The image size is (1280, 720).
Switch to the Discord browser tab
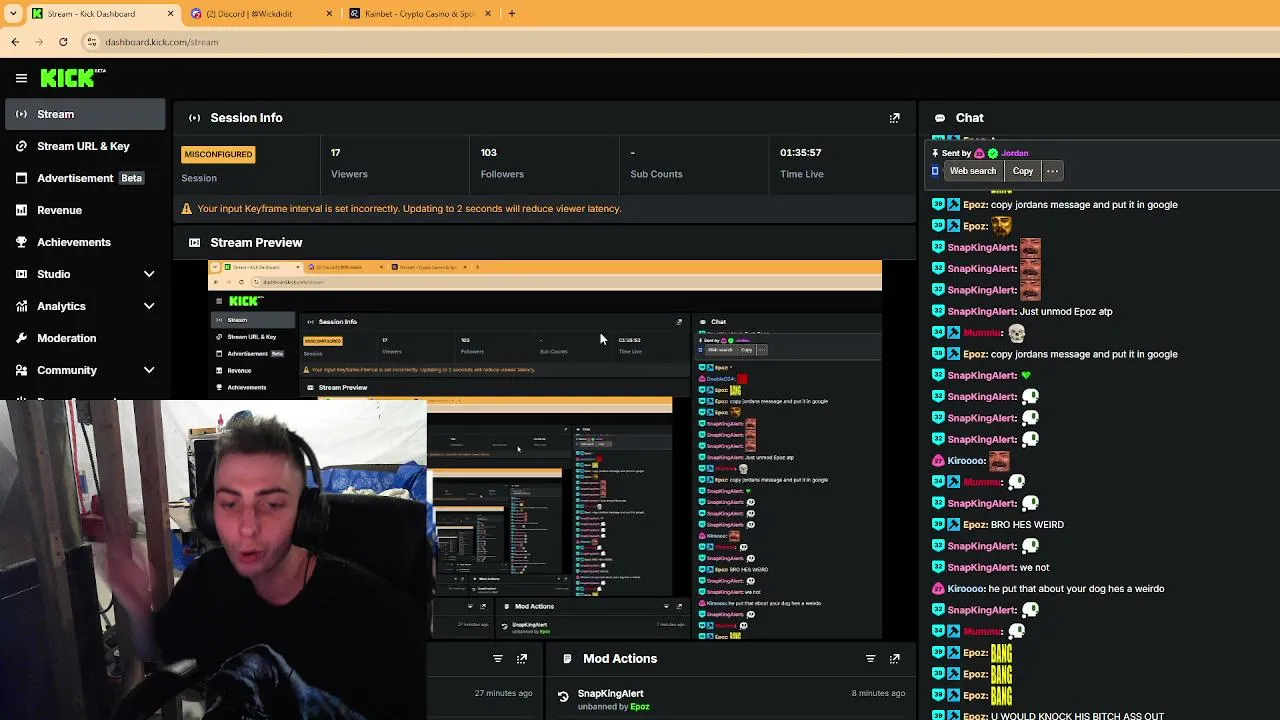(262, 14)
